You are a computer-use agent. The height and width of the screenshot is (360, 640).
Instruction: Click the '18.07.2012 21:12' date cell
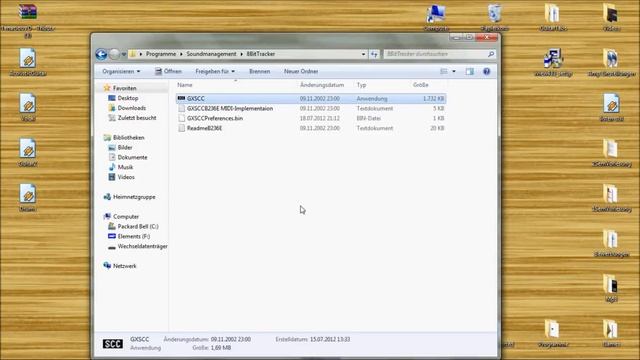320,118
